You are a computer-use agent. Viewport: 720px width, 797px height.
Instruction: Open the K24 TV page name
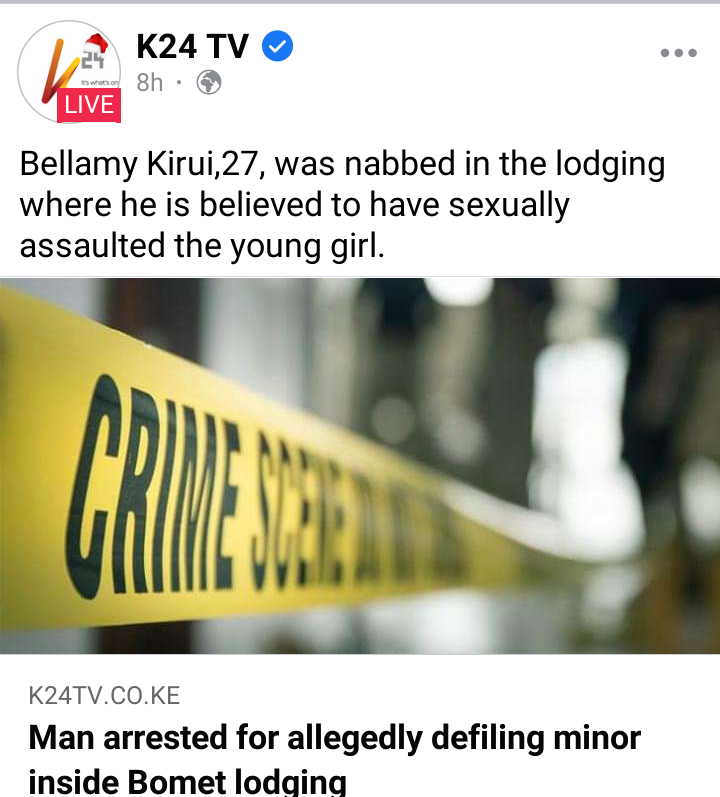point(193,46)
